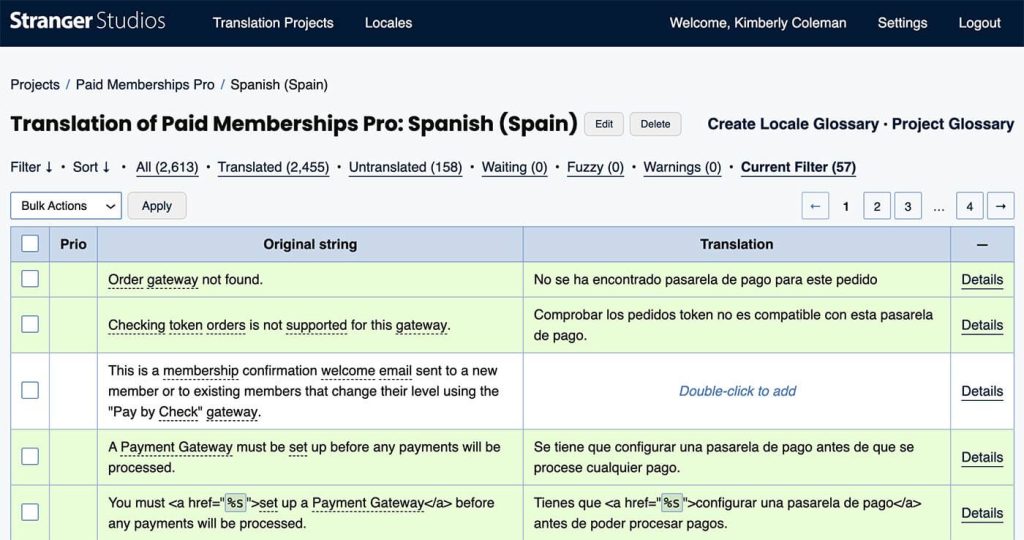
Task: Click original string 'Order gateway not found.'
Action: click(x=185, y=279)
